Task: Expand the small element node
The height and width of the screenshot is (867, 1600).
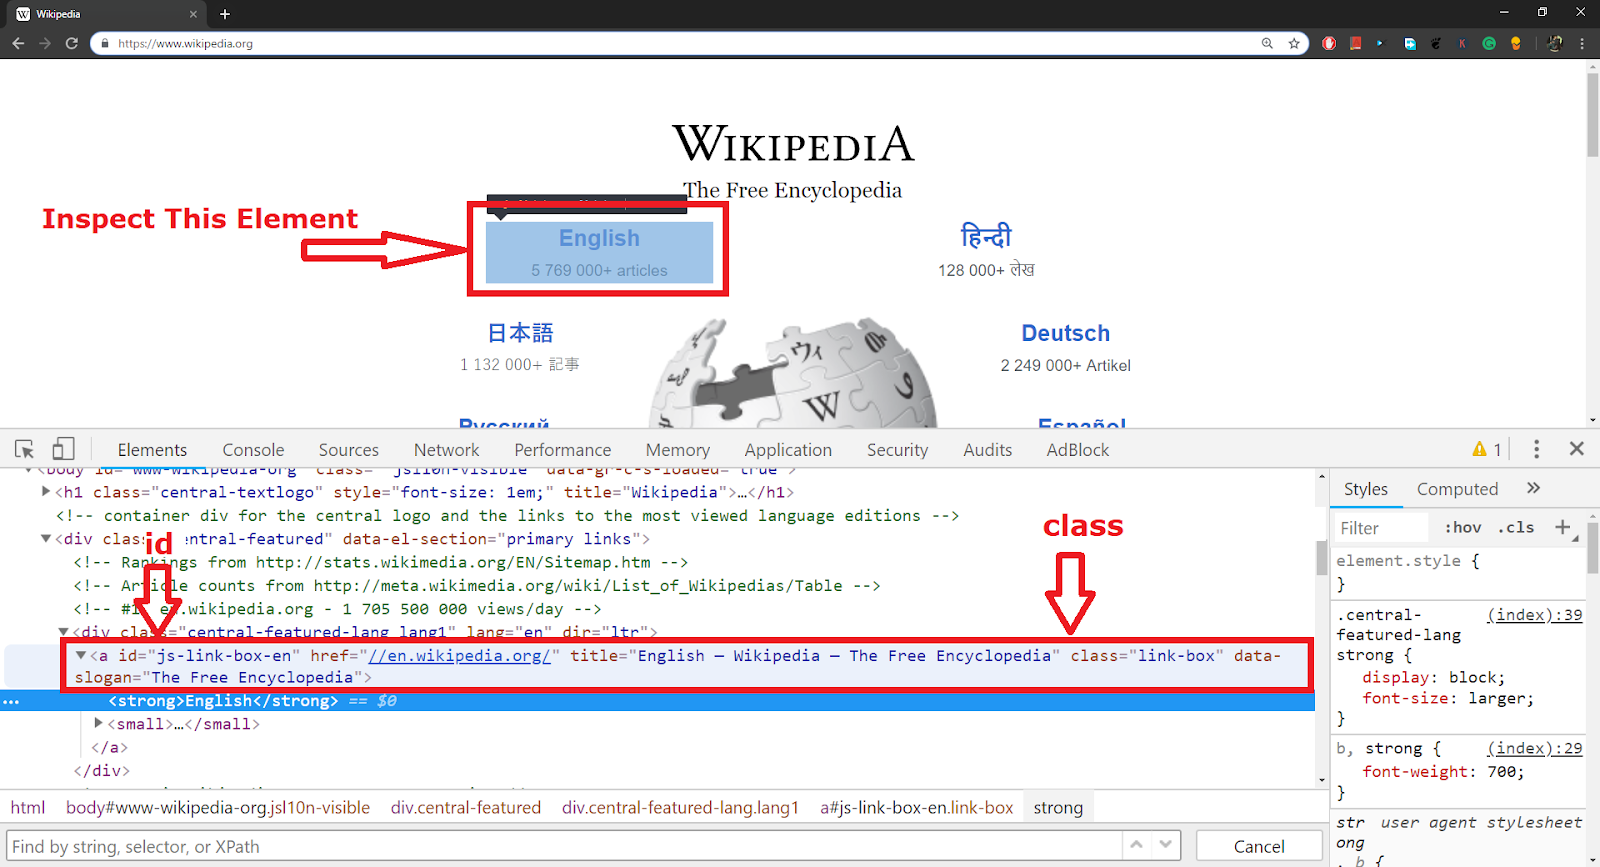Action: click(x=99, y=723)
